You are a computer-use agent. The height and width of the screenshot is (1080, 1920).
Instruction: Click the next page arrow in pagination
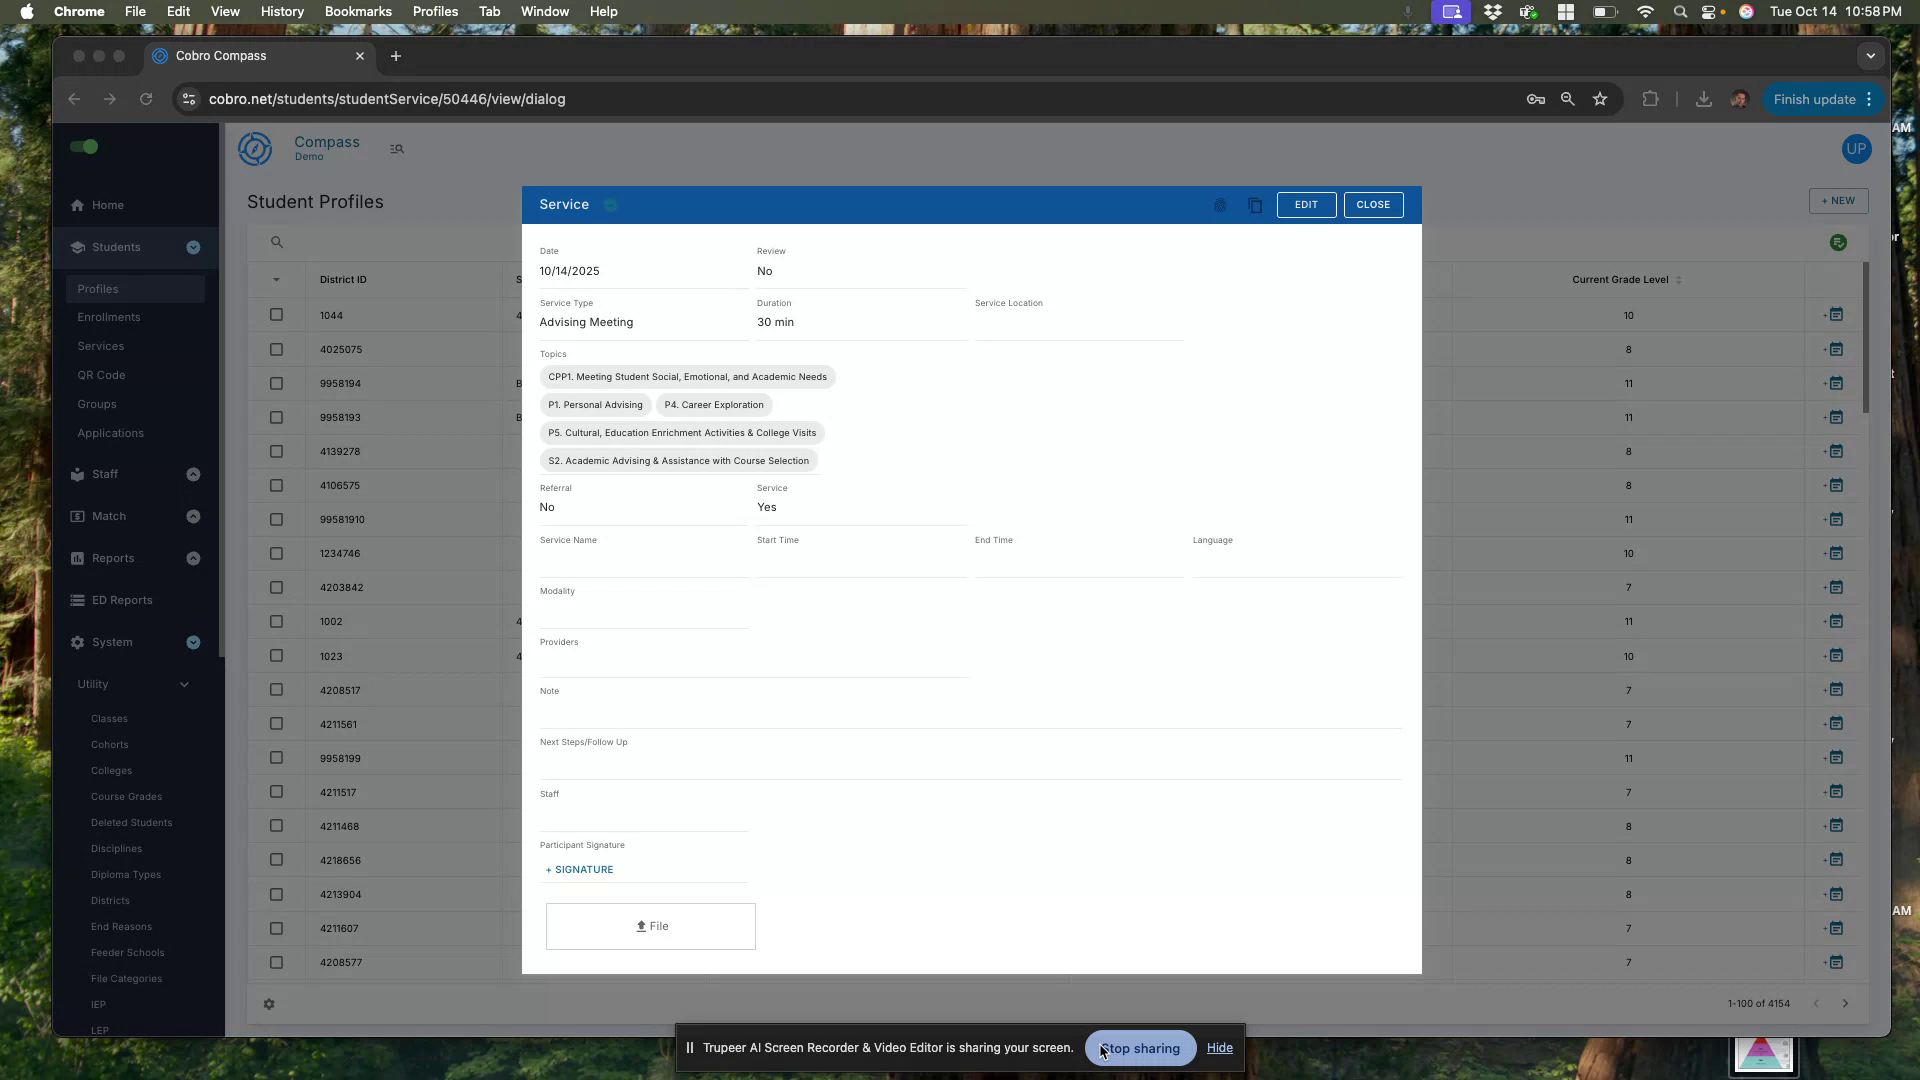(x=1845, y=1003)
